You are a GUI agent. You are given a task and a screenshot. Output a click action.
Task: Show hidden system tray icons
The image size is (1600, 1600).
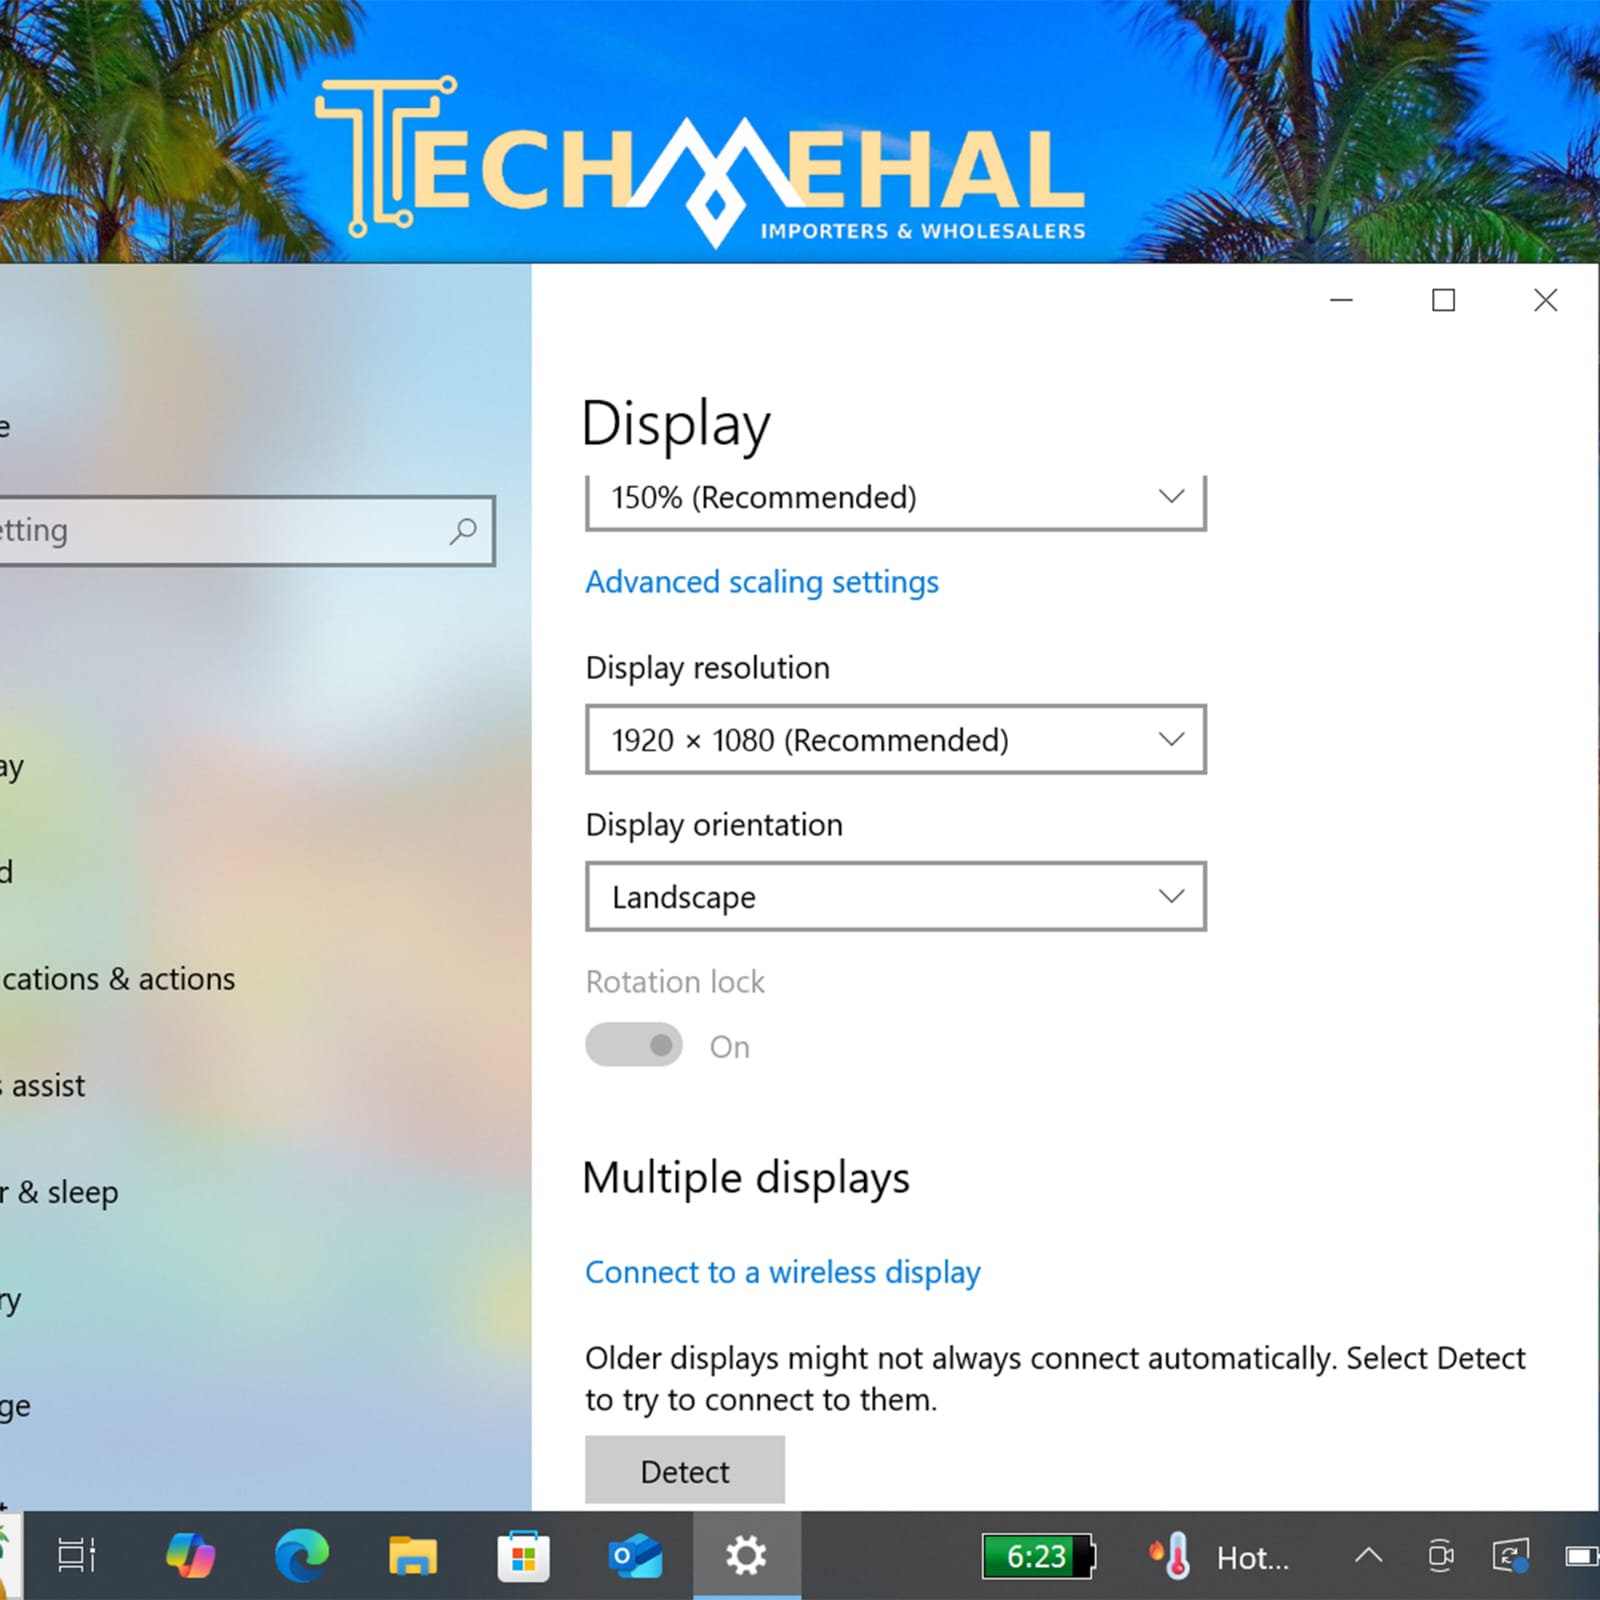1369,1555
